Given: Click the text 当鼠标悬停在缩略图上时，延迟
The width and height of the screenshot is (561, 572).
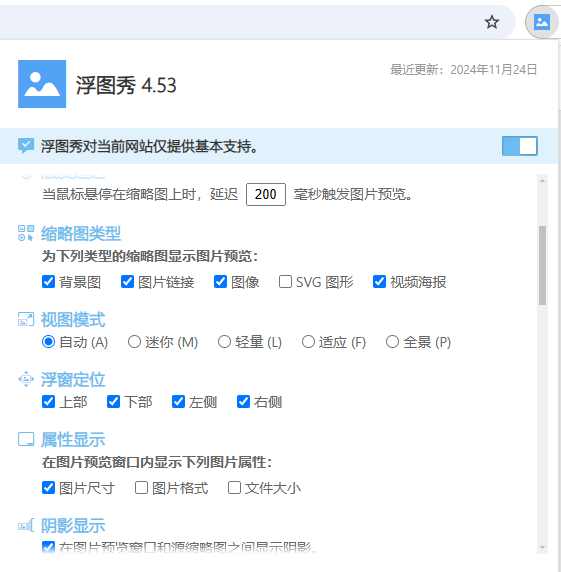Looking at the screenshot, I should coord(140,194).
